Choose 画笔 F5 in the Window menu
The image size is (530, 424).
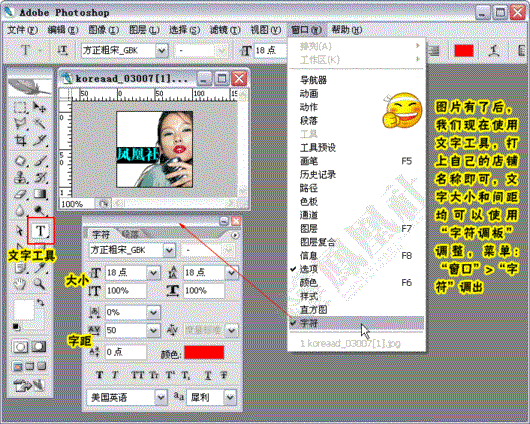point(357,161)
